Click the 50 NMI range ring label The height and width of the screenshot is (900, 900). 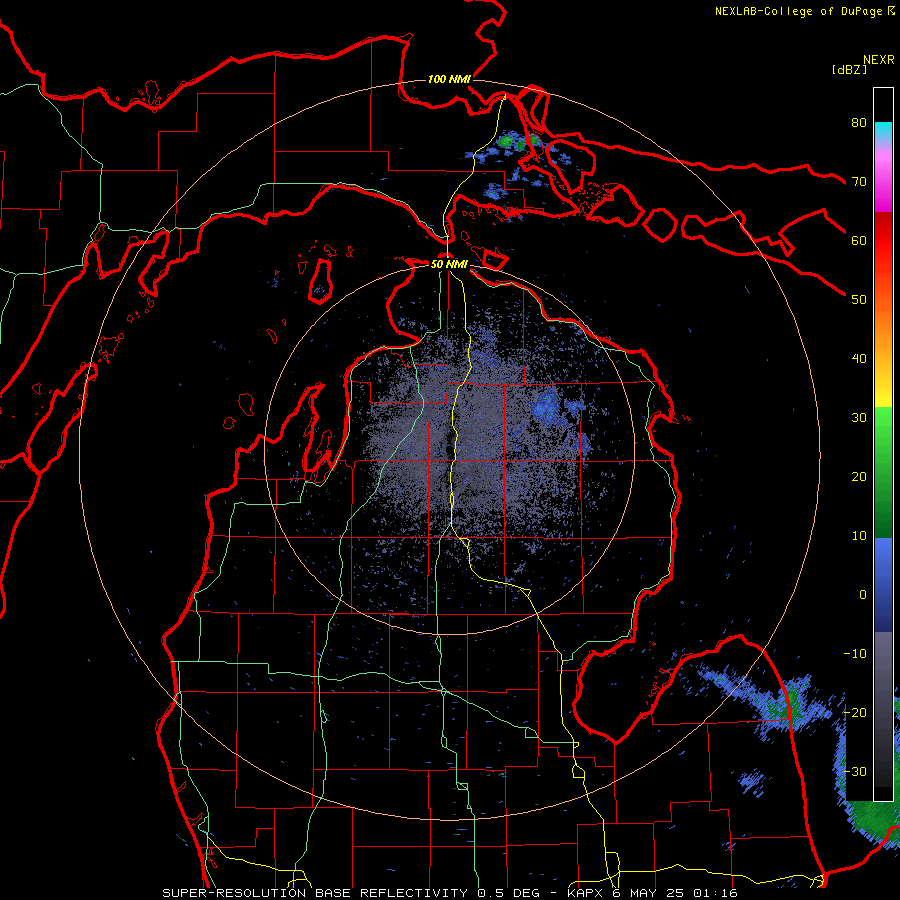(x=449, y=264)
